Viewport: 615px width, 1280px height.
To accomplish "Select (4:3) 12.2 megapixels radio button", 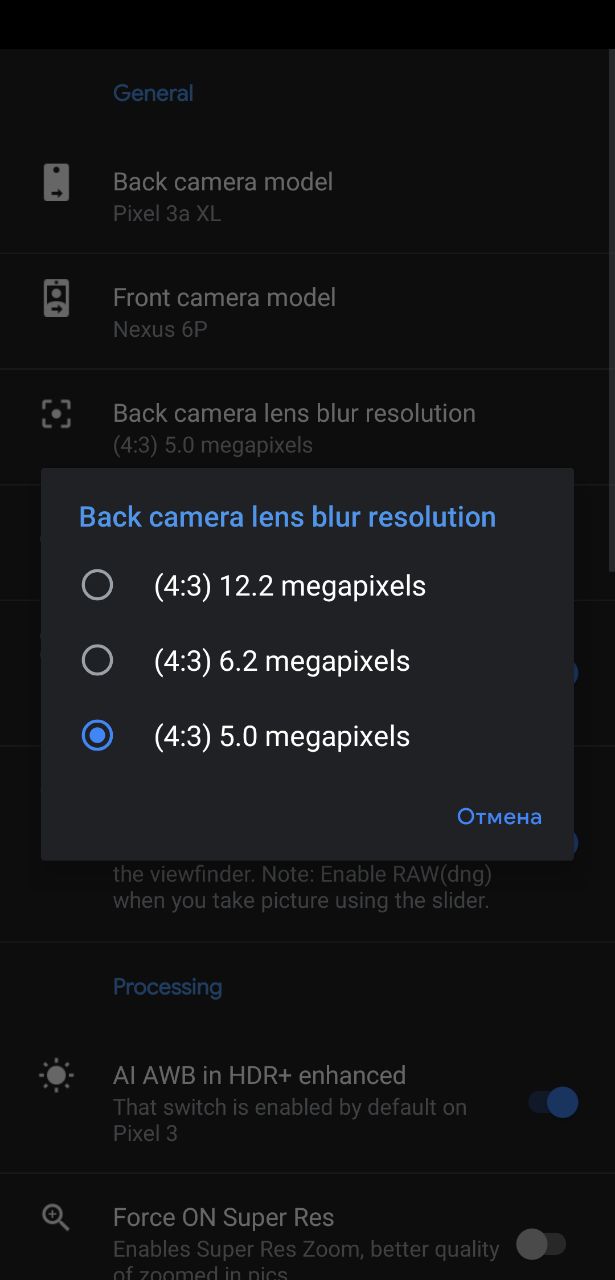I will [97, 585].
